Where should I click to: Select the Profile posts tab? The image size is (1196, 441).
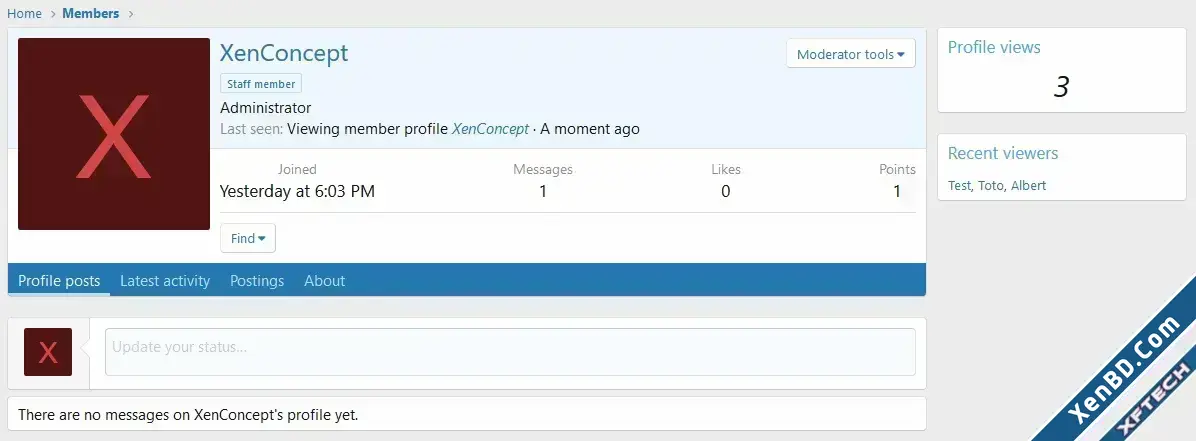(x=59, y=281)
